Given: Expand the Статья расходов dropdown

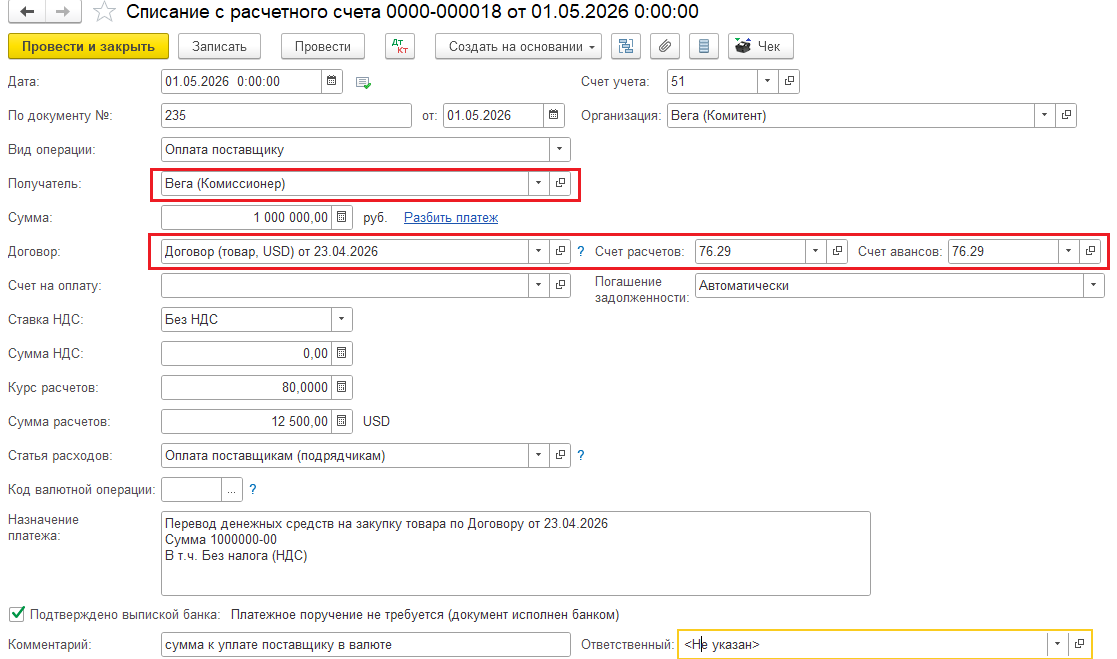Looking at the screenshot, I should coord(539,455).
